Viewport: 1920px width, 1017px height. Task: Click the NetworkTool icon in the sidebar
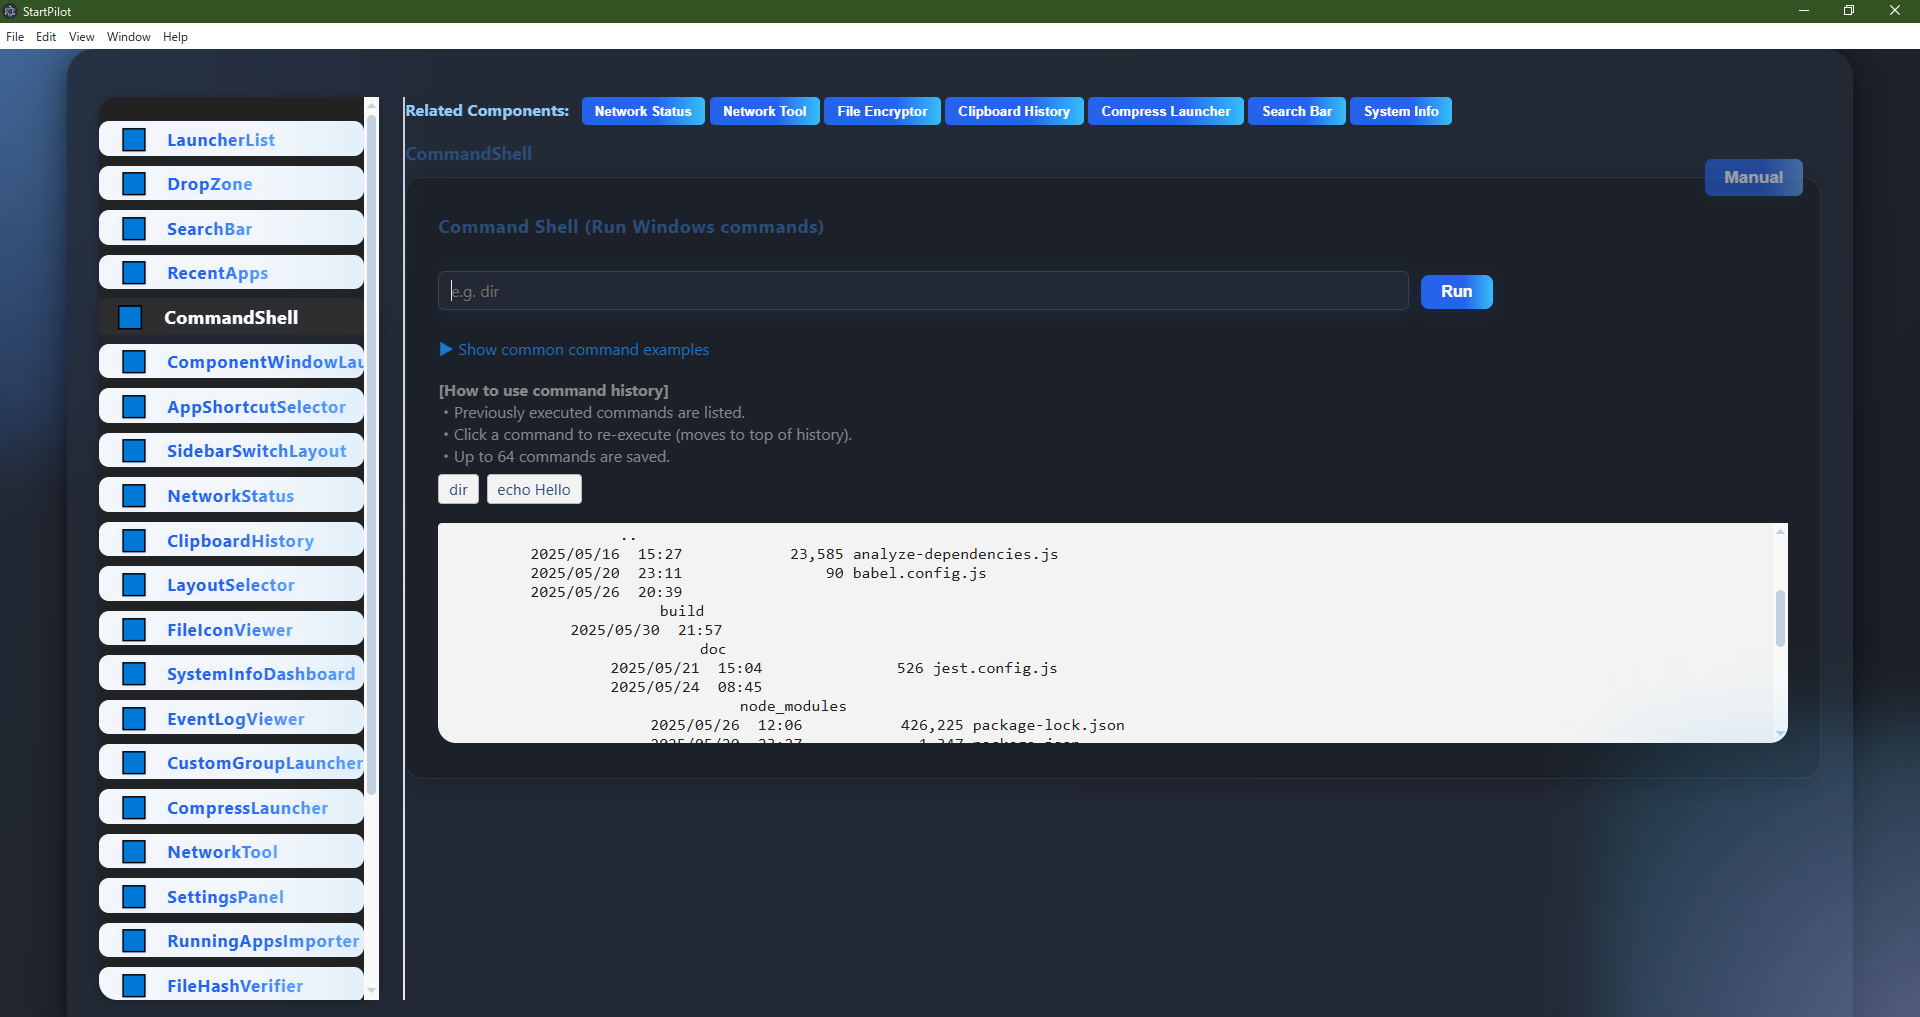point(134,851)
